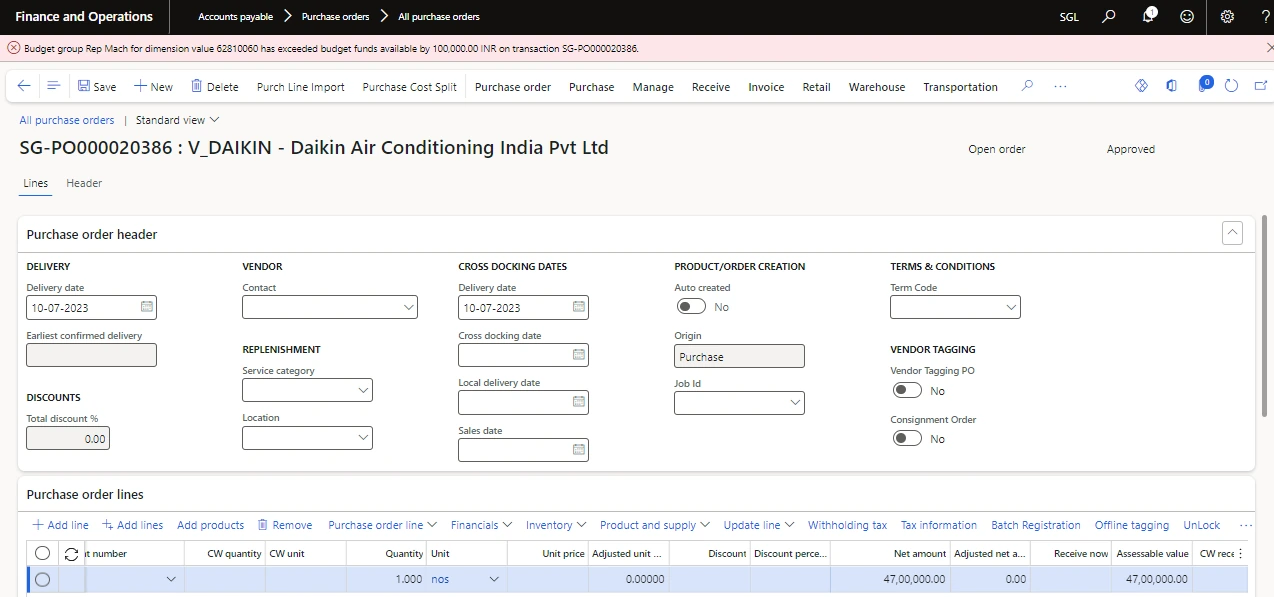Open purchase order lines more options ellipsis

[x=1245, y=525]
